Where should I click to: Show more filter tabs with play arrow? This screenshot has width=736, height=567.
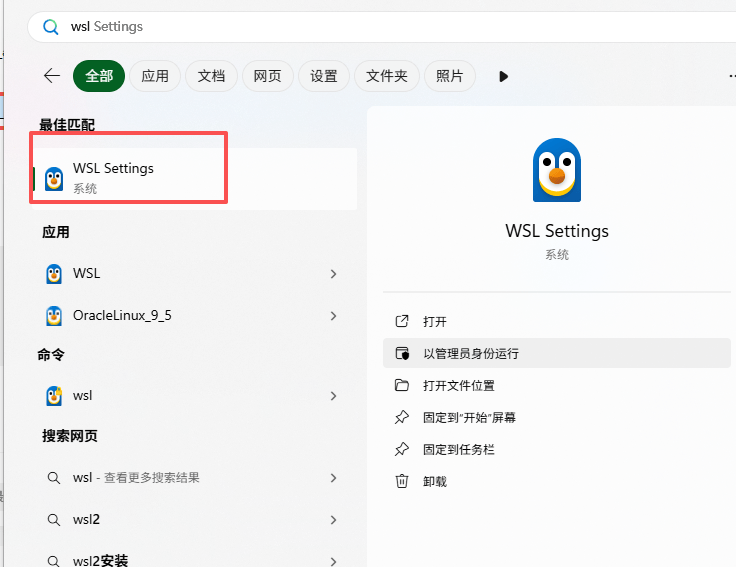[504, 76]
